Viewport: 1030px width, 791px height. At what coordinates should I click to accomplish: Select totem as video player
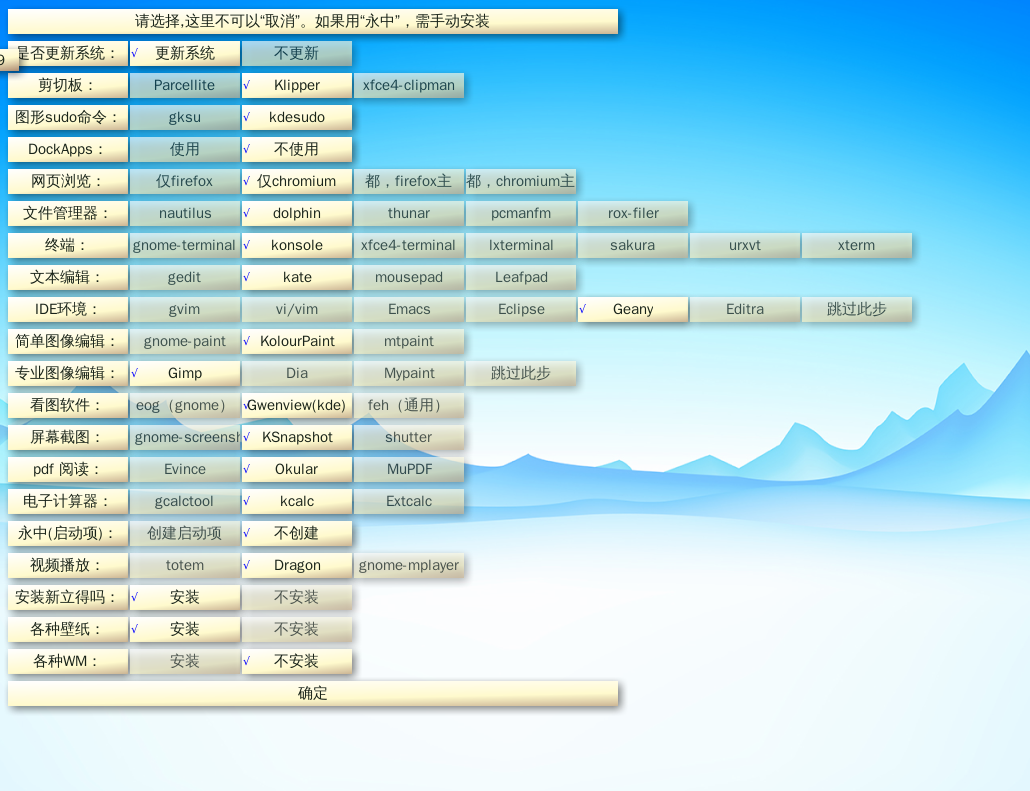(x=185, y=566)
